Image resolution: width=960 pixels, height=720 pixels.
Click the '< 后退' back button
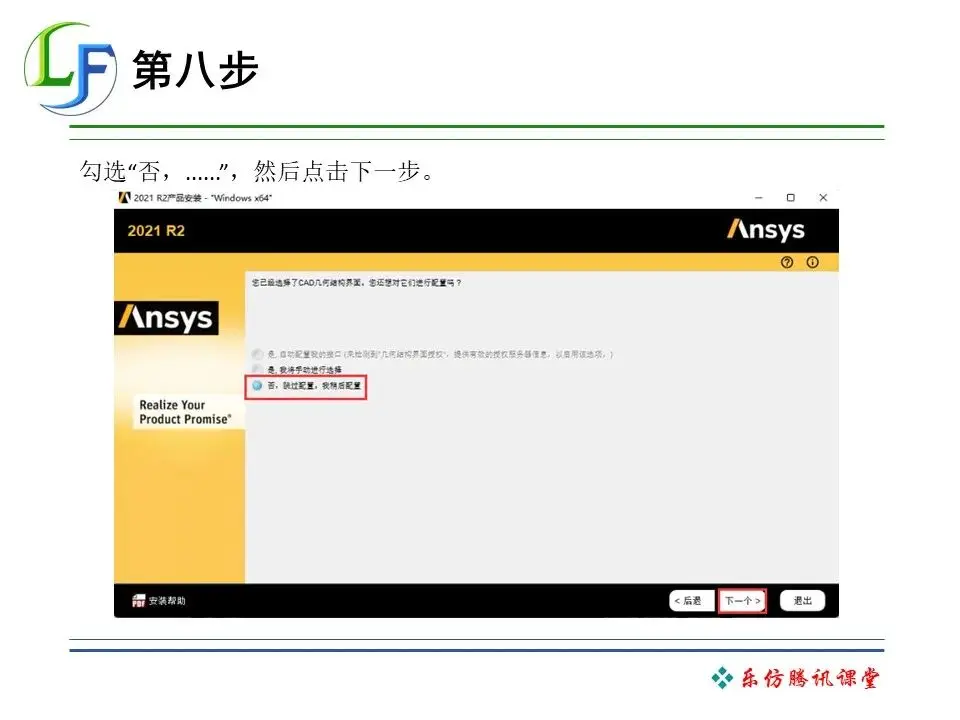691,601
